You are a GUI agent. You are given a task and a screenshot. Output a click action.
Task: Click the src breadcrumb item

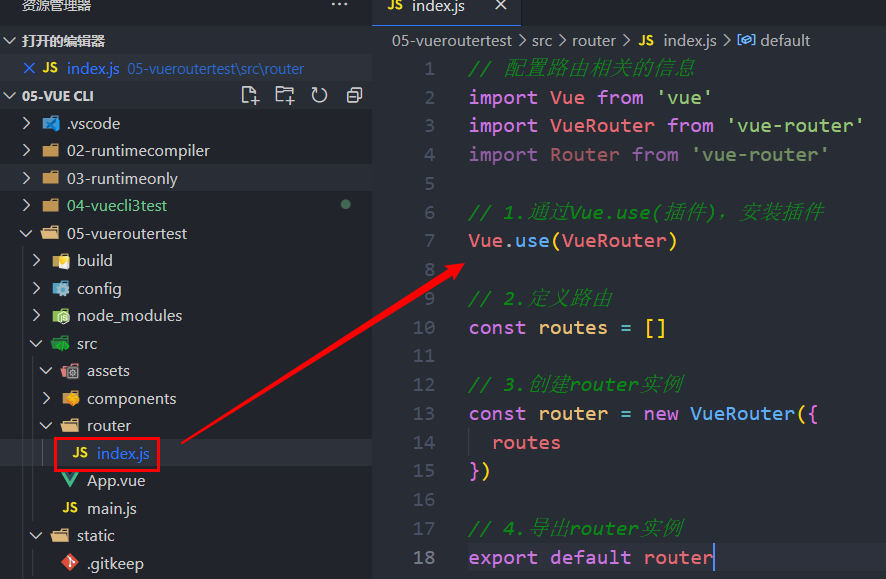pos(542,40)
